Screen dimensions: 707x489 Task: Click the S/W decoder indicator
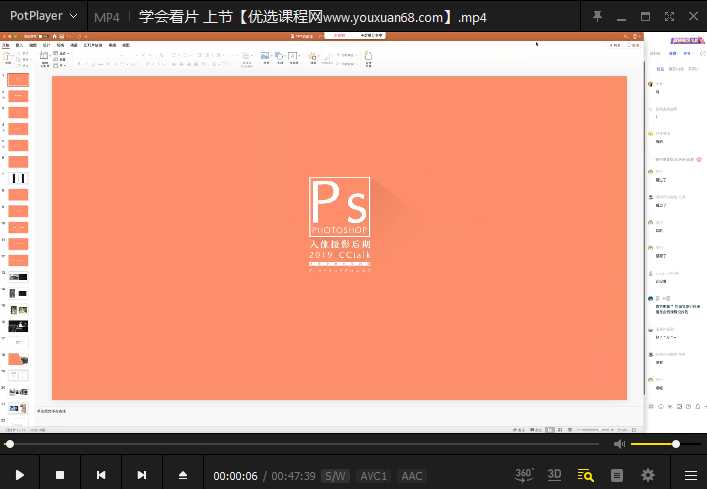335,476
